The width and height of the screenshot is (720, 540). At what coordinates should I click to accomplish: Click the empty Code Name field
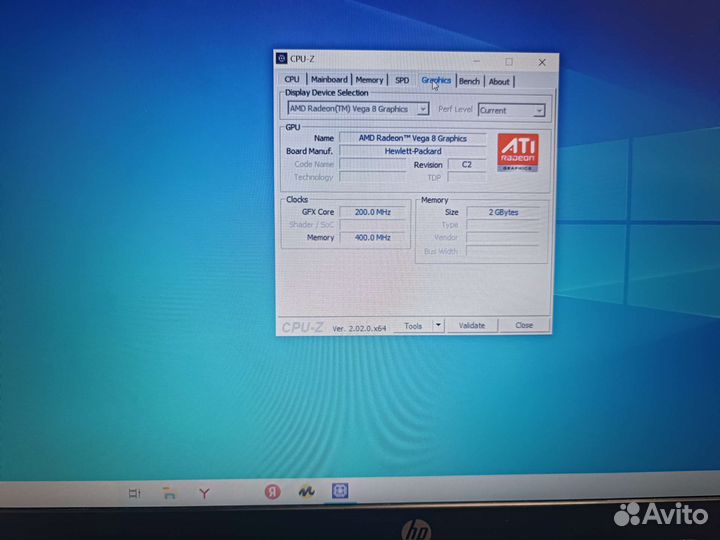click(x=373, y=164)
